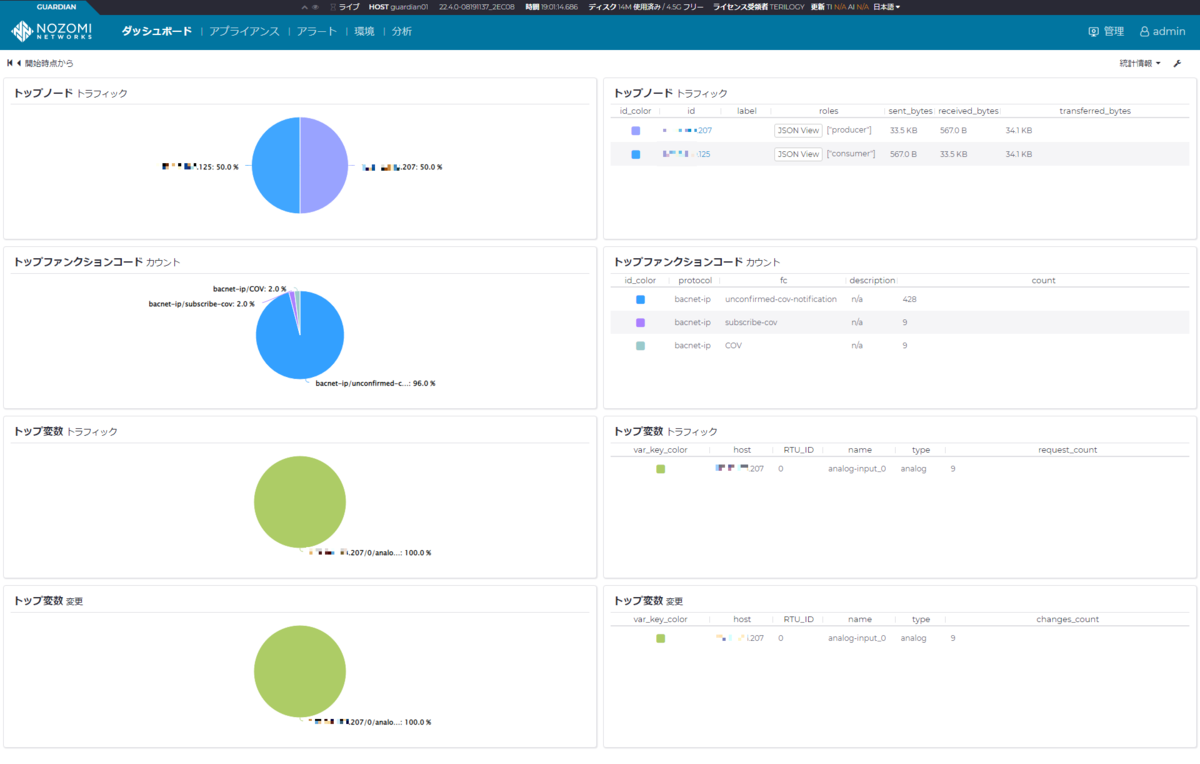The width and height of the screenshot is (1200, 764).
Task: Click analog-input_0 in トップ変数 トラフィック table
Action: 857,468
